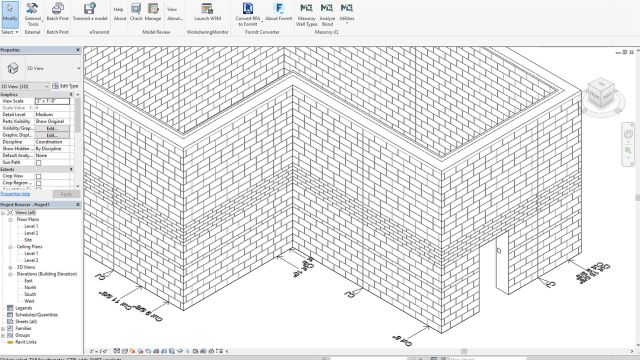Collapse the Floor Plans tree node
The image size is (640, 360).
pos(11,220)
